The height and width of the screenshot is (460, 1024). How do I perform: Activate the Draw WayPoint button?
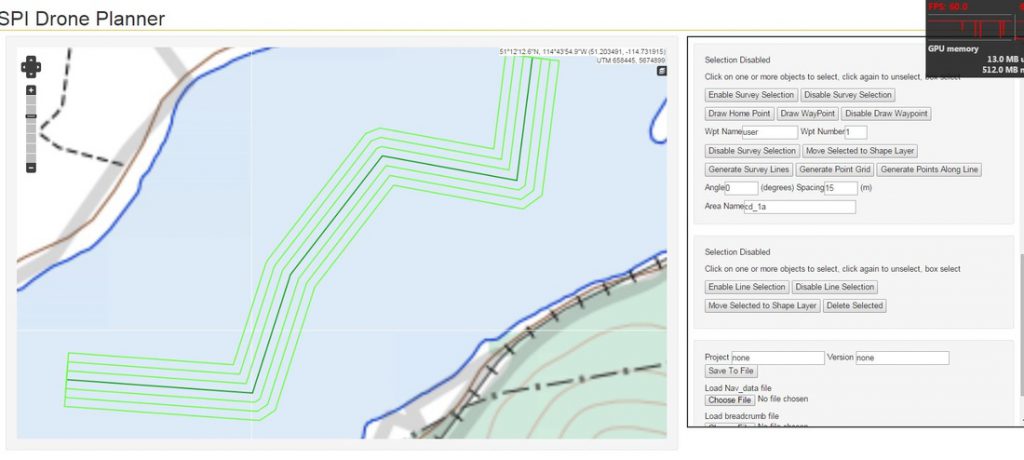(x=808, y=114)
